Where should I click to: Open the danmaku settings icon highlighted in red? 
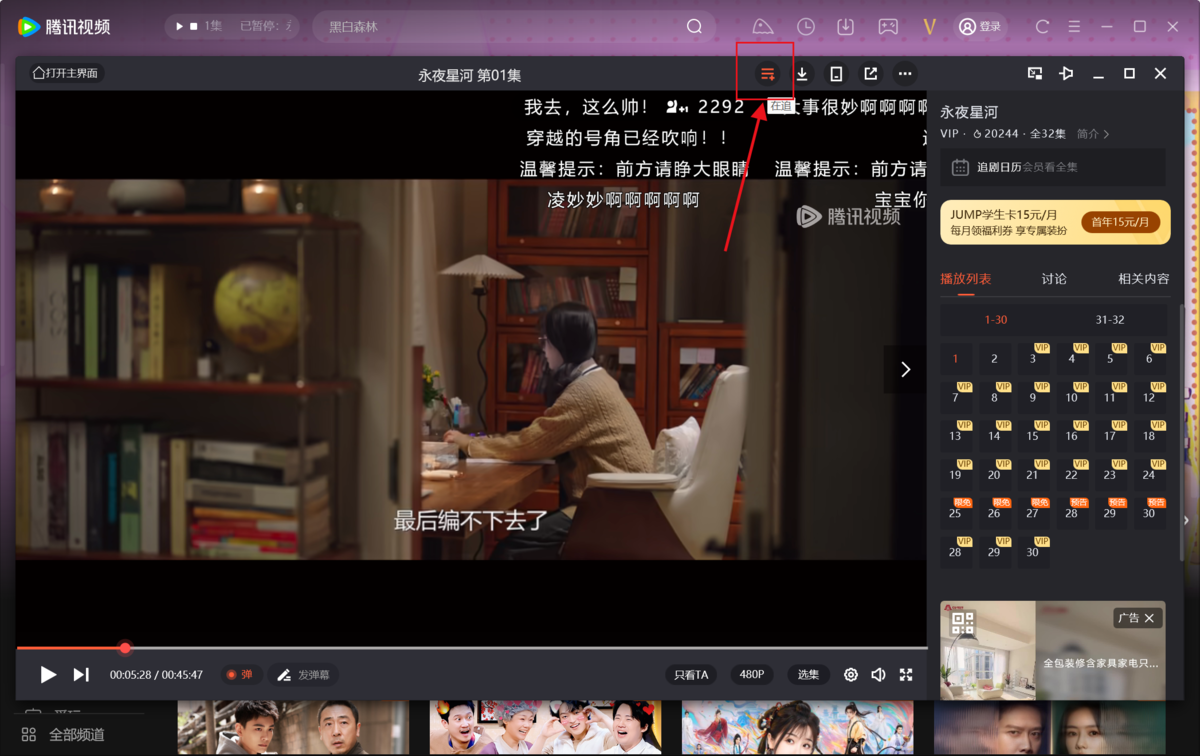tap(767, 73)
